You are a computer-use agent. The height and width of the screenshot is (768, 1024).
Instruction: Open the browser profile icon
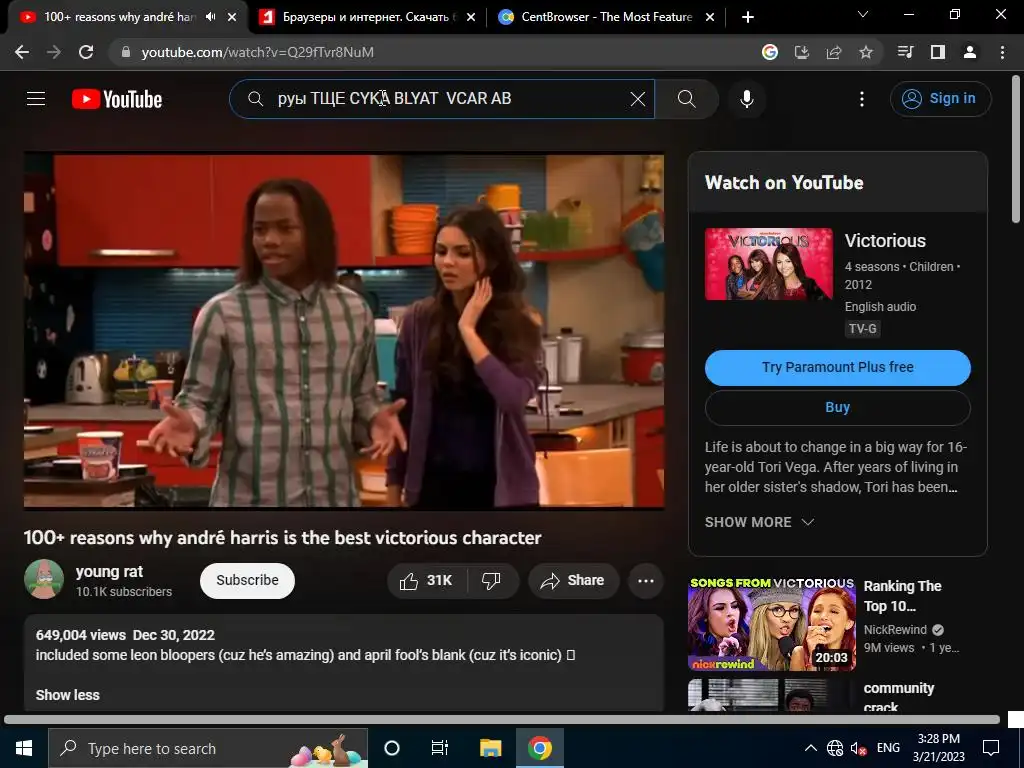[x=970, y=52]
